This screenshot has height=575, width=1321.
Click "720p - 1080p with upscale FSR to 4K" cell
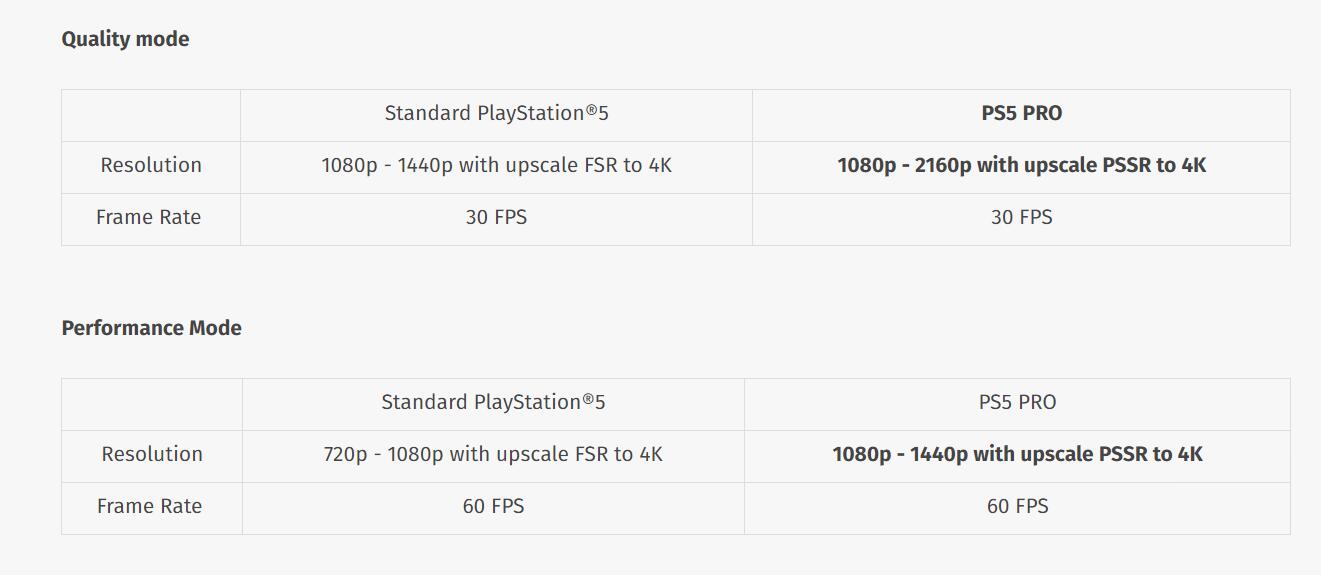(493, 454)
